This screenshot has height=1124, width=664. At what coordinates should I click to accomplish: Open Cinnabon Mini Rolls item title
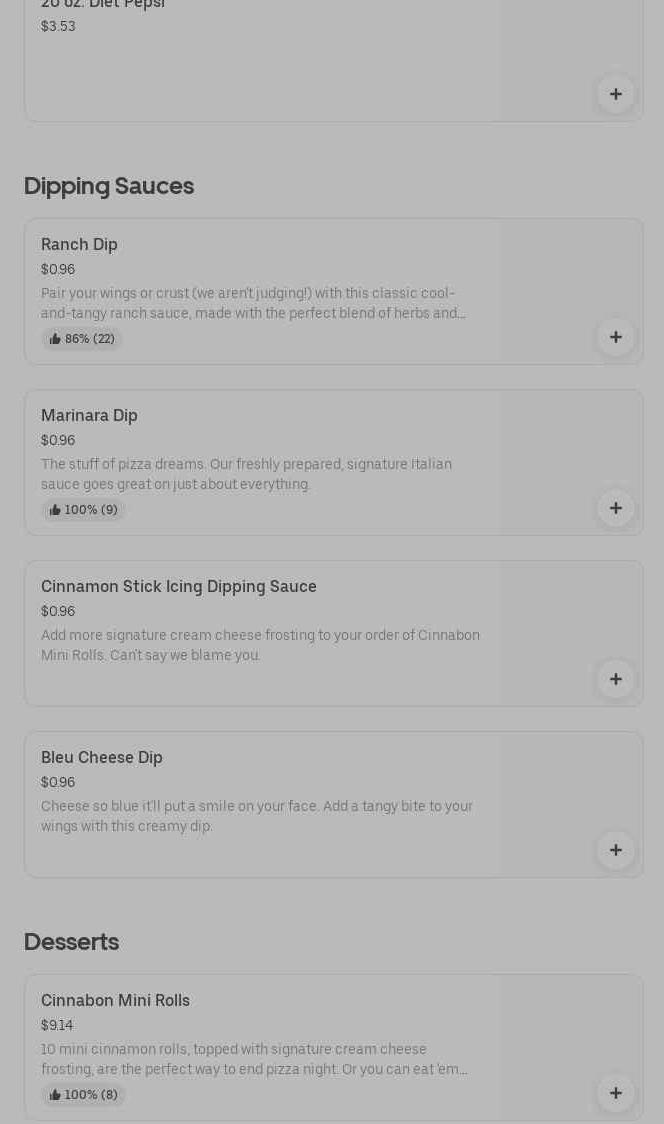tap(115, 1001)
